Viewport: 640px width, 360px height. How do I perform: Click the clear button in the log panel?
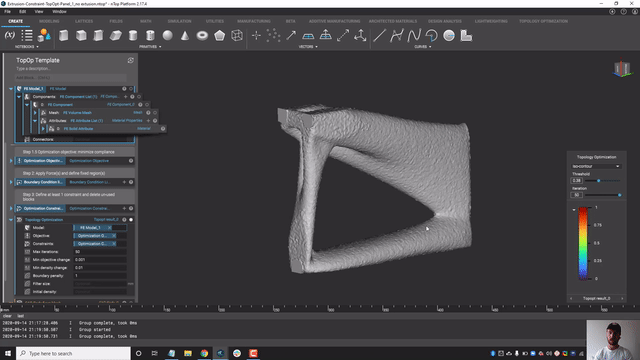click(x=7, y=316)
